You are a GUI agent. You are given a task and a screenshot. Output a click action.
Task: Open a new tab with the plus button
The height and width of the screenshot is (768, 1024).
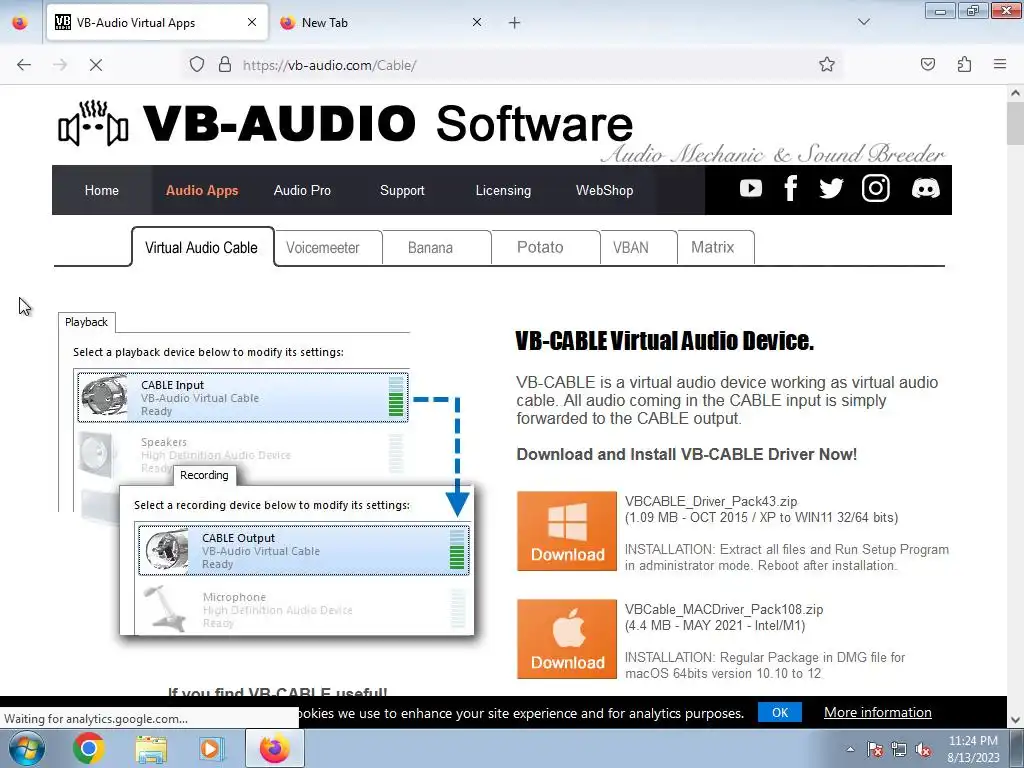tap(515, 23)
